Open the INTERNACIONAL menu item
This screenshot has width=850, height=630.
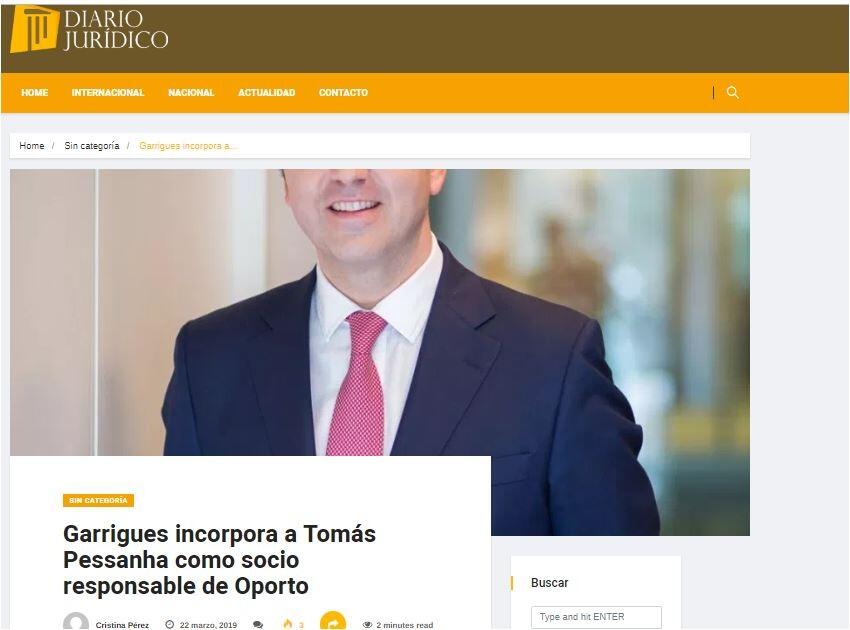[108, 93]
